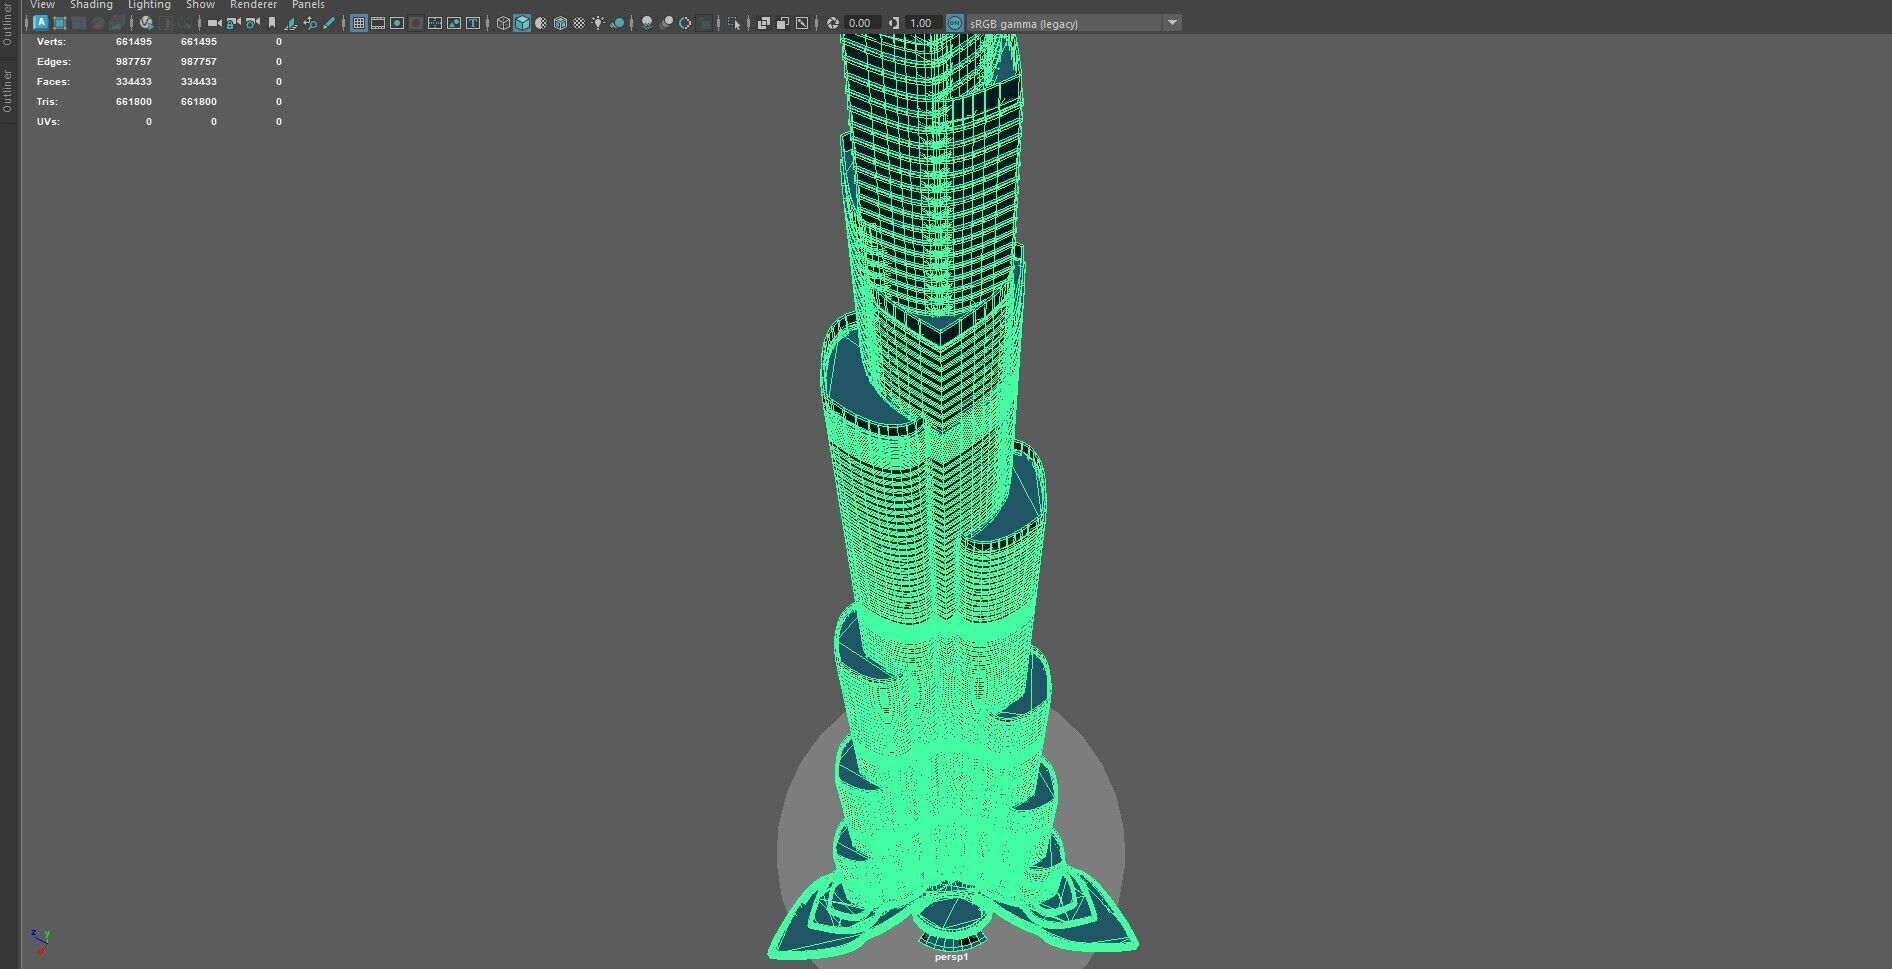The image size is (1892, 969).
Task: Click the X-Ray Active Components icon
Action: pyautogui.click(x=783, y=22)
